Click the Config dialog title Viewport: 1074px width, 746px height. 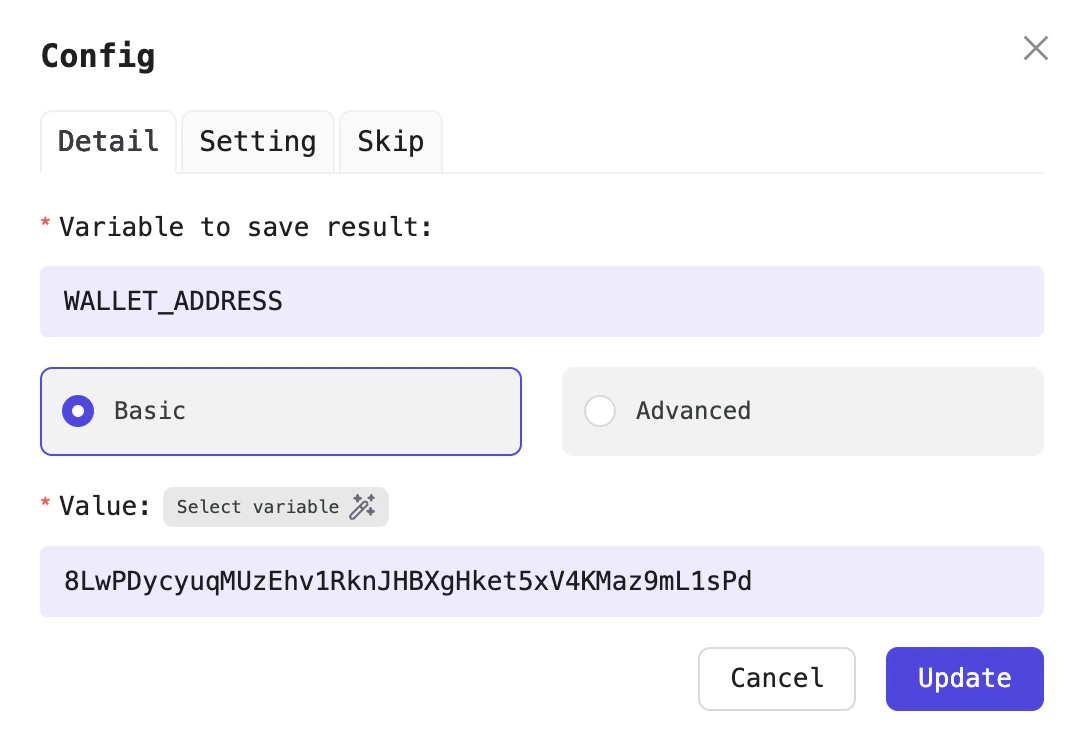click(98, 55)
